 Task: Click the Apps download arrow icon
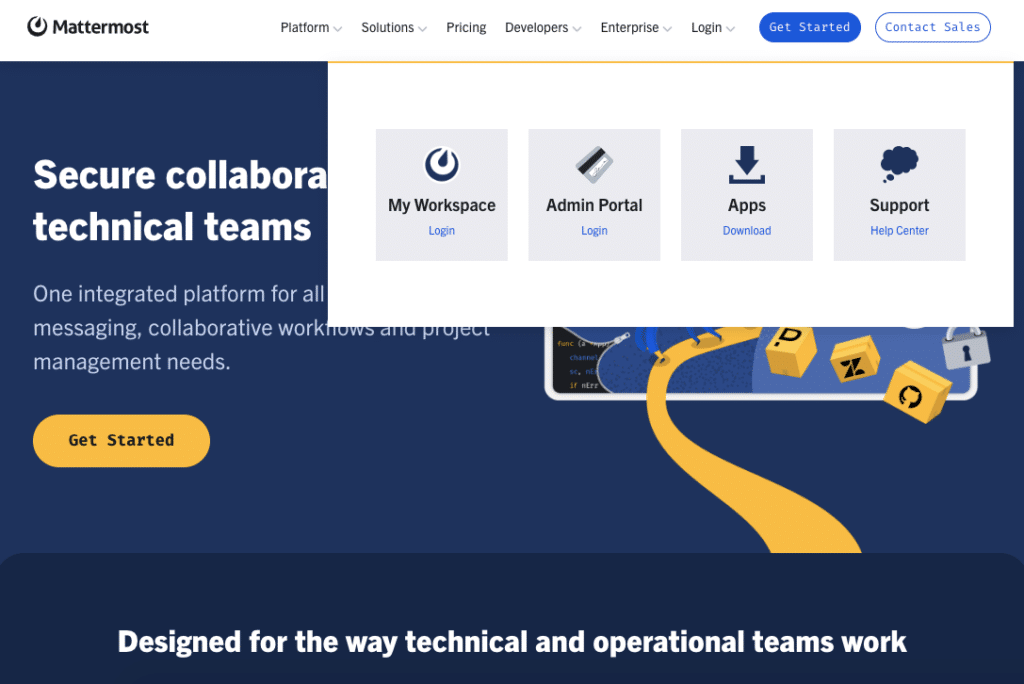(746, 165)
